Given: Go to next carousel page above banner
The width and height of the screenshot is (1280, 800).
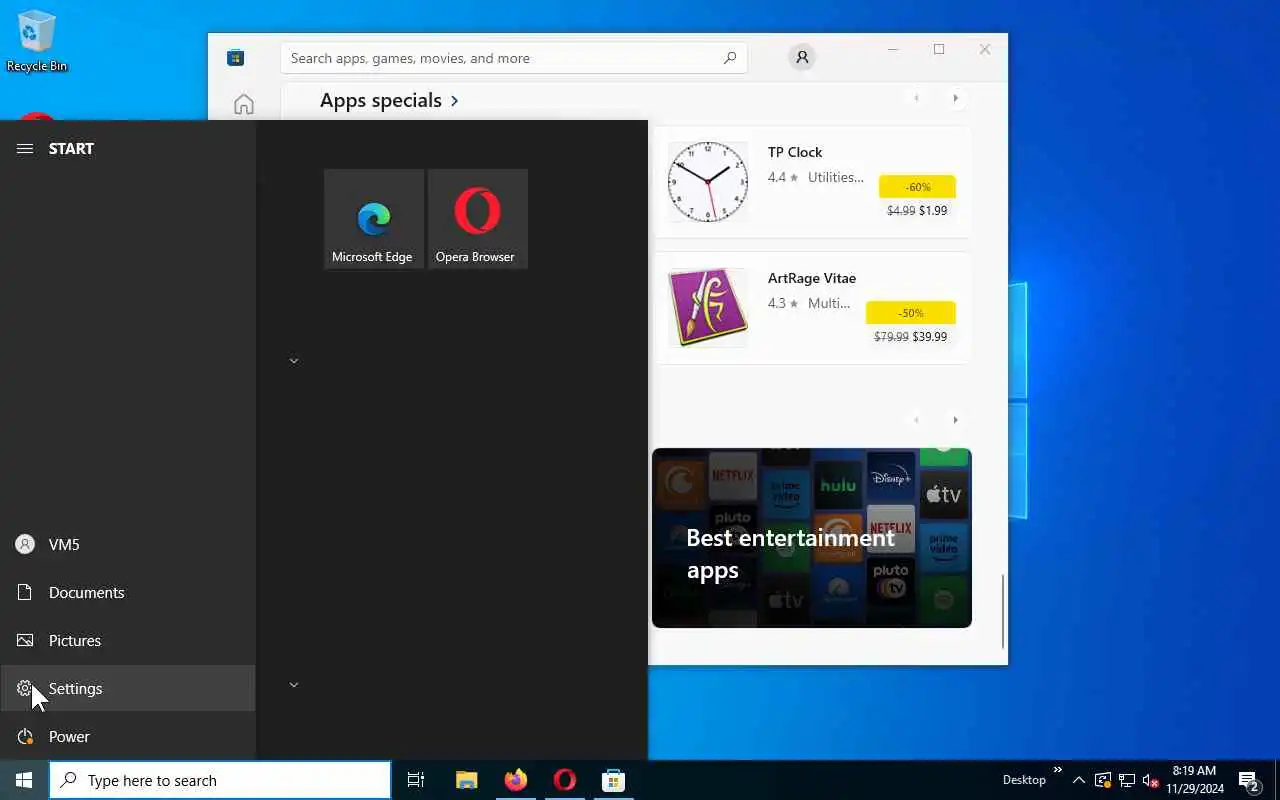Looking at the screenshot, I should [955, 420].
